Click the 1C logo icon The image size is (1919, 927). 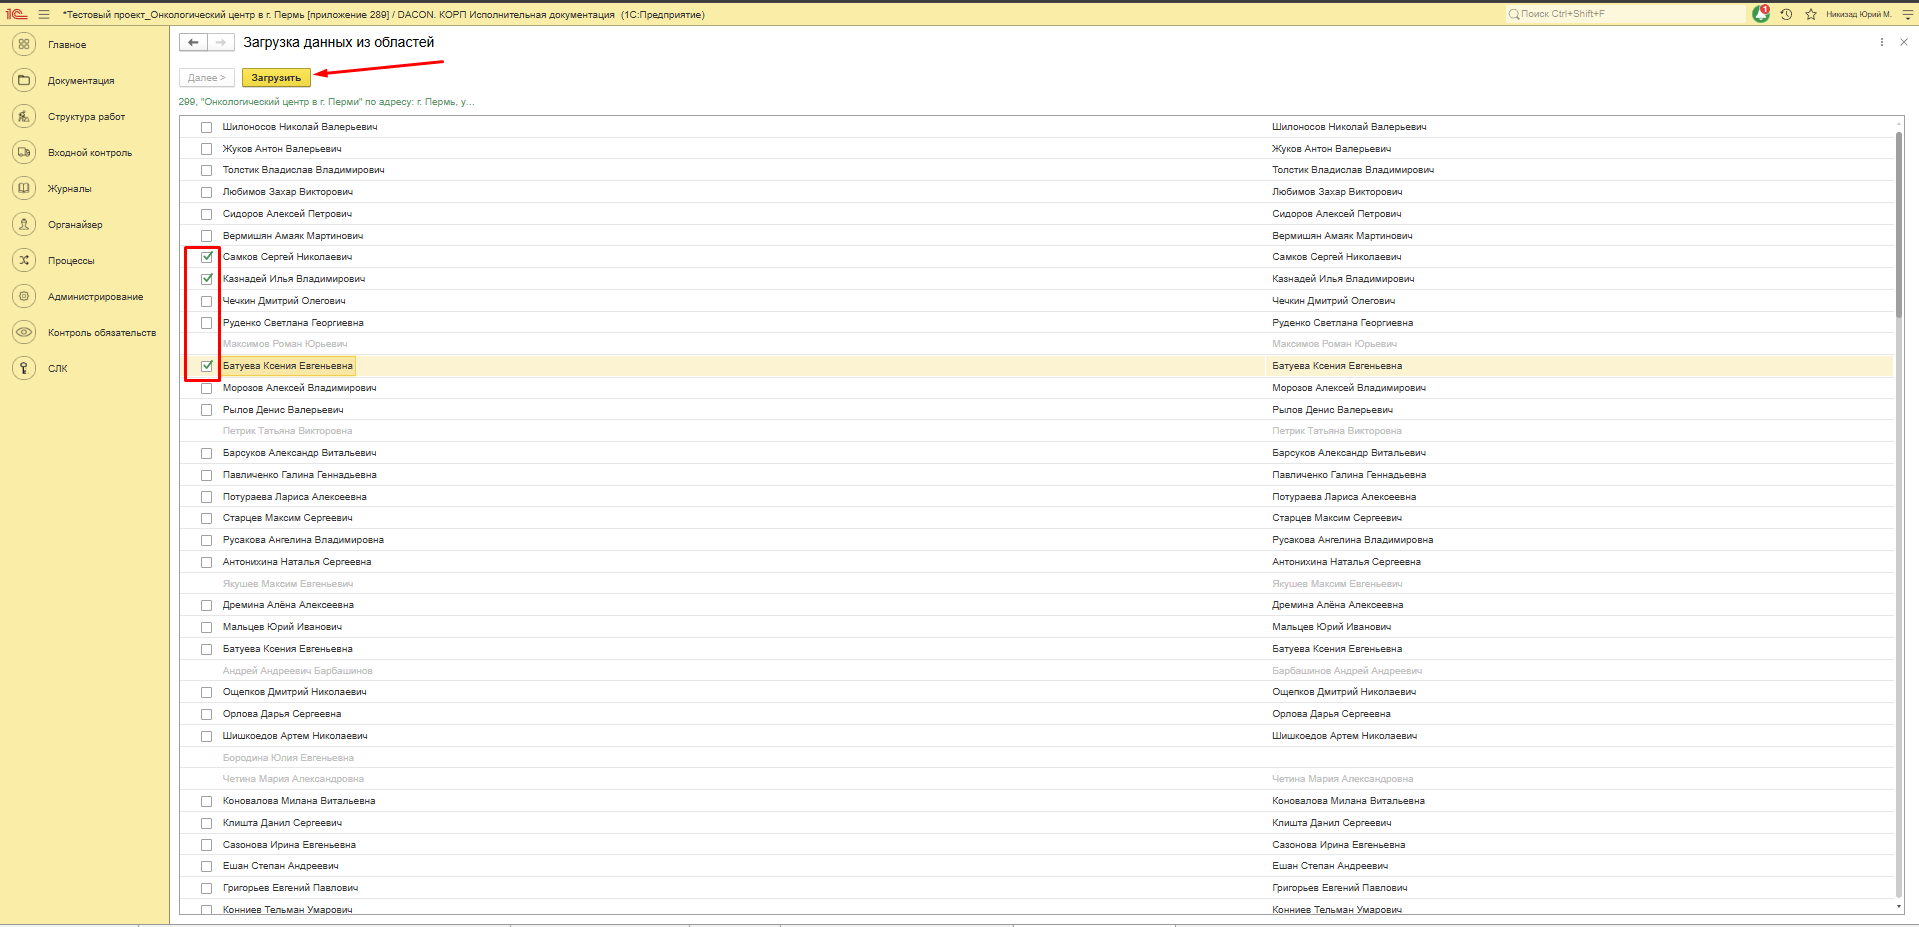pos(16,14)
